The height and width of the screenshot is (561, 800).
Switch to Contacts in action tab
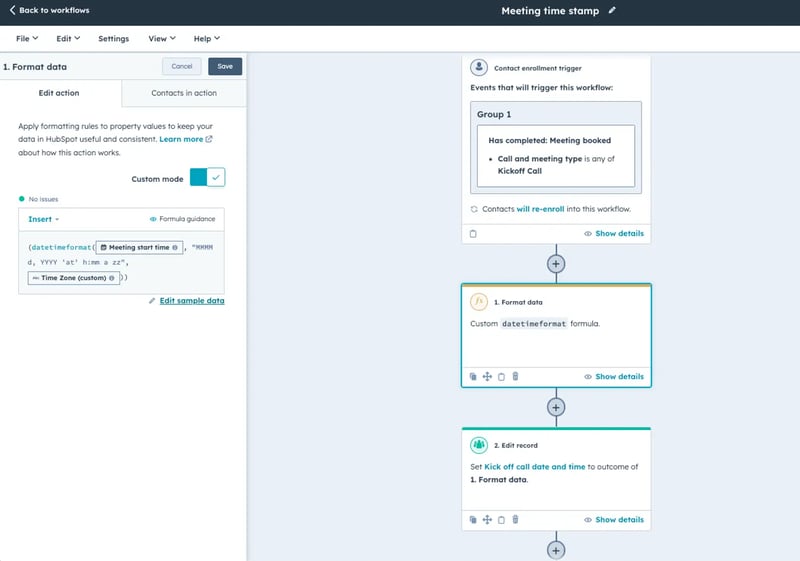pyautogui.click(x=184, y=93)
